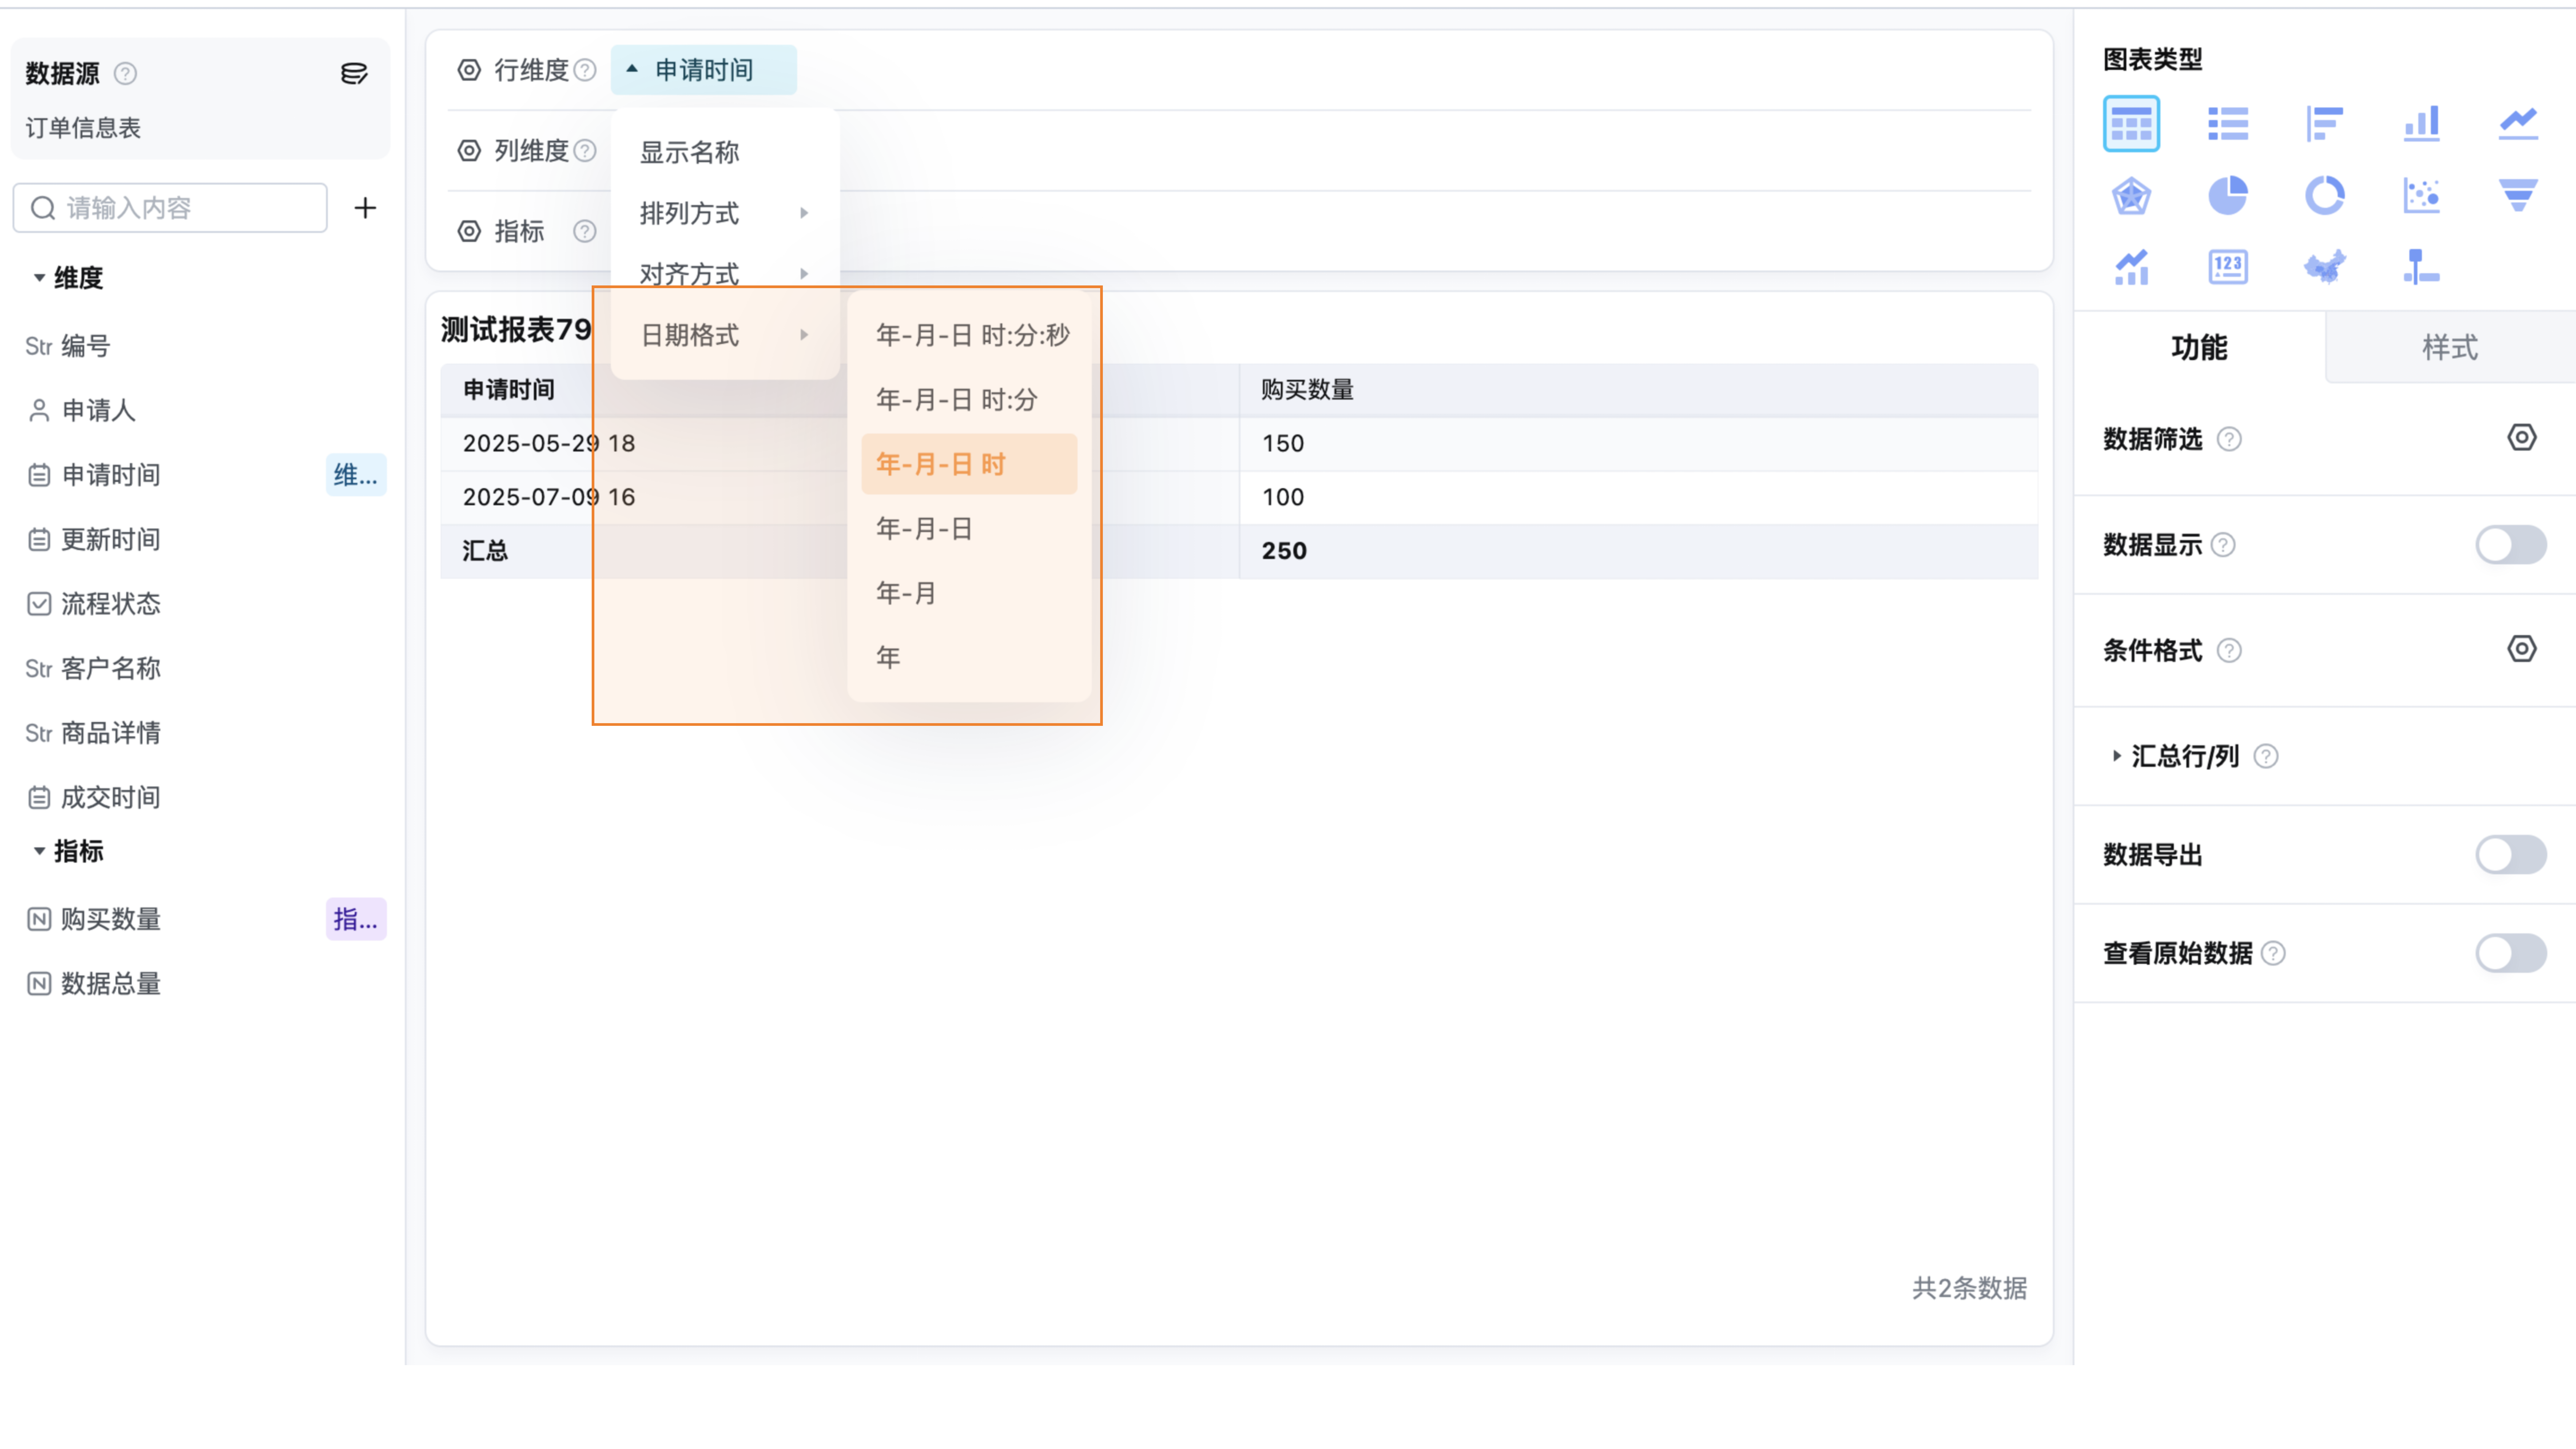Choose the list chart type icon
2576x1449 pixels.
[2228, 124]
